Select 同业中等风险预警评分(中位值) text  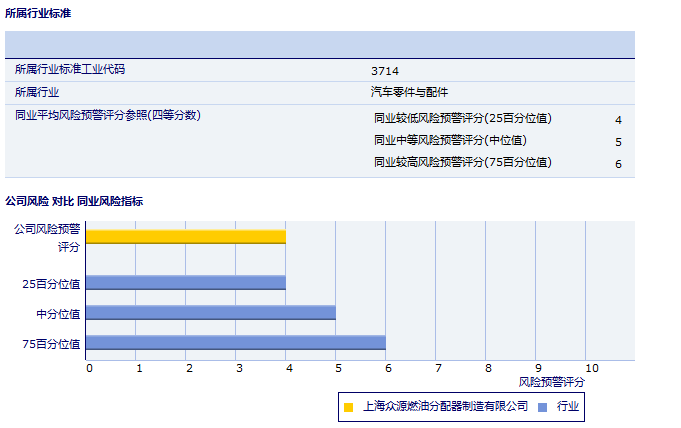(x=450, y=141)
